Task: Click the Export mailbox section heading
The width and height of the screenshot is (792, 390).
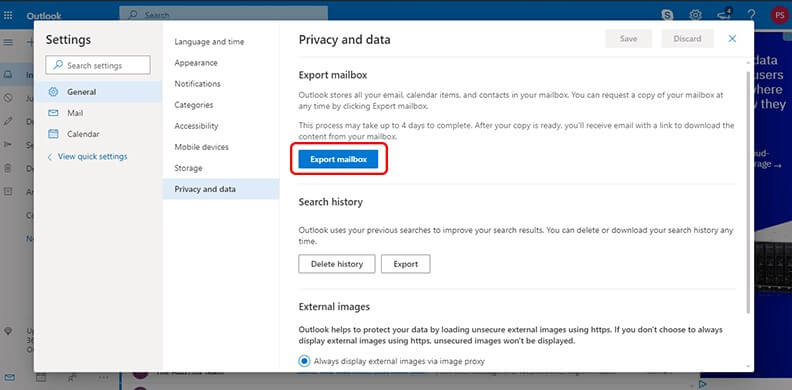Action: tap(333, 75)
